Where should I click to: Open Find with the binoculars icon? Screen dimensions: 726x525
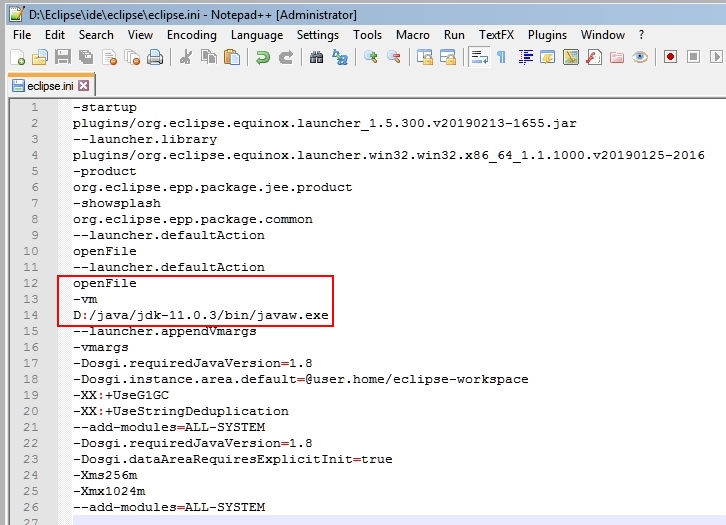click(x=317, y=58)
